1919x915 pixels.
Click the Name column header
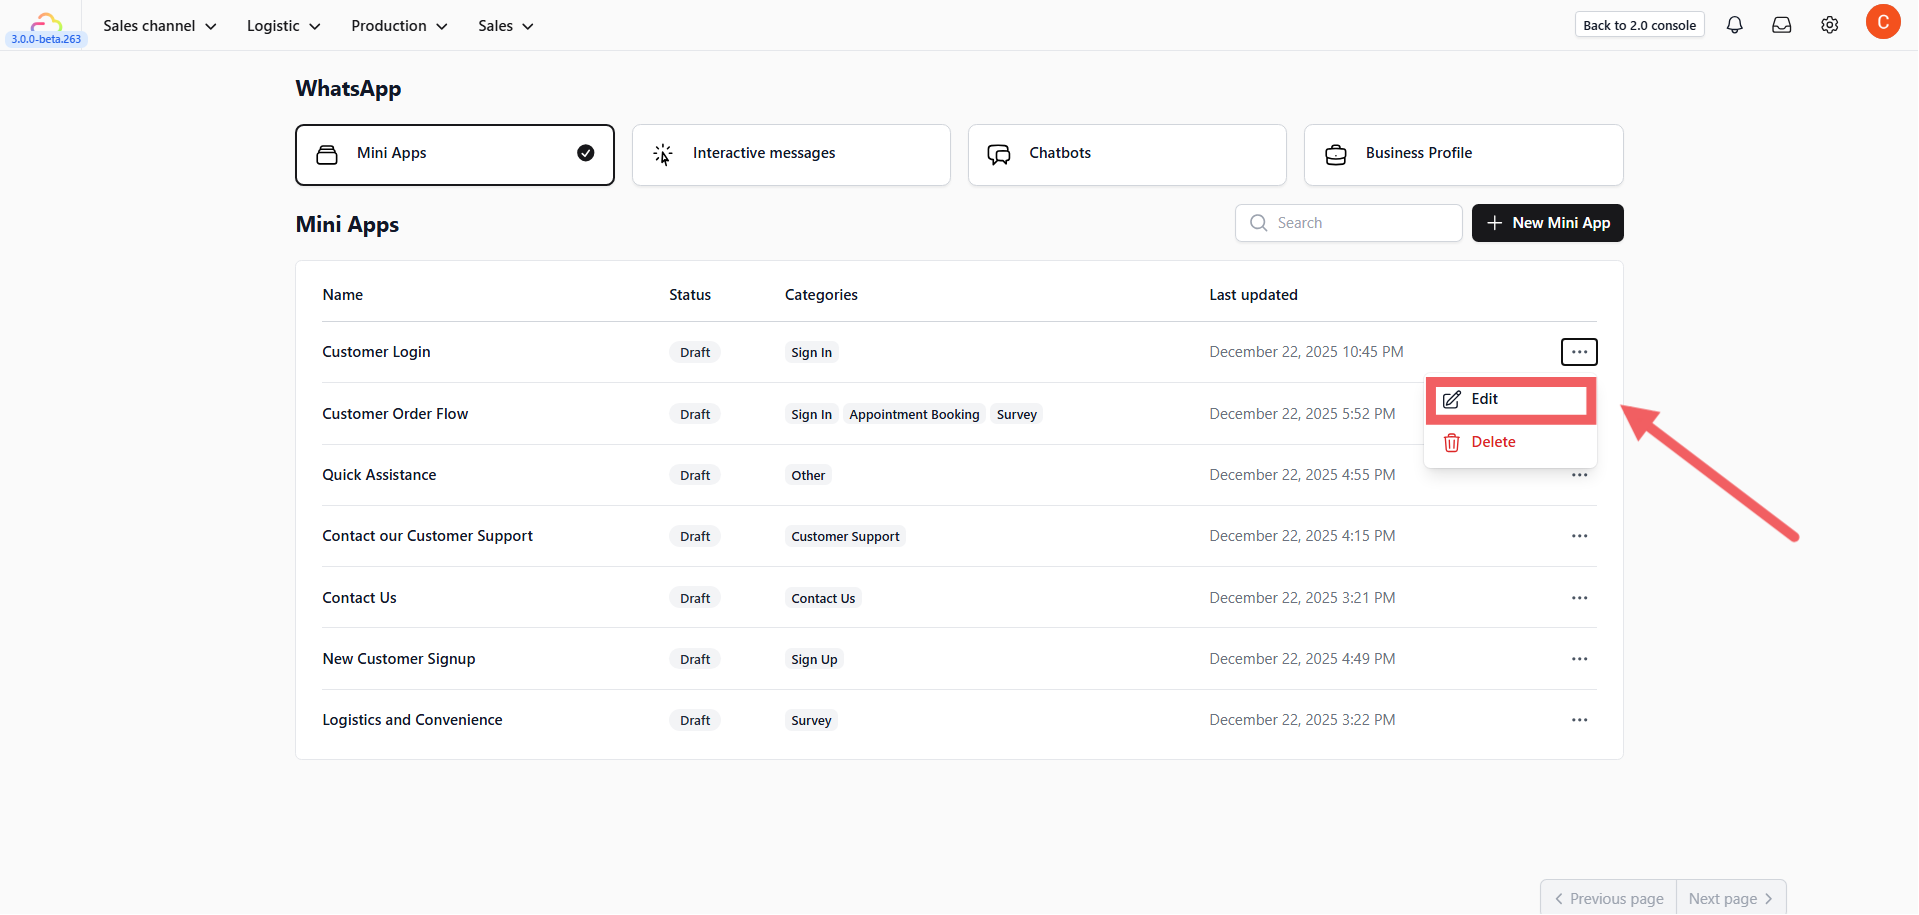tap(343, 295)
